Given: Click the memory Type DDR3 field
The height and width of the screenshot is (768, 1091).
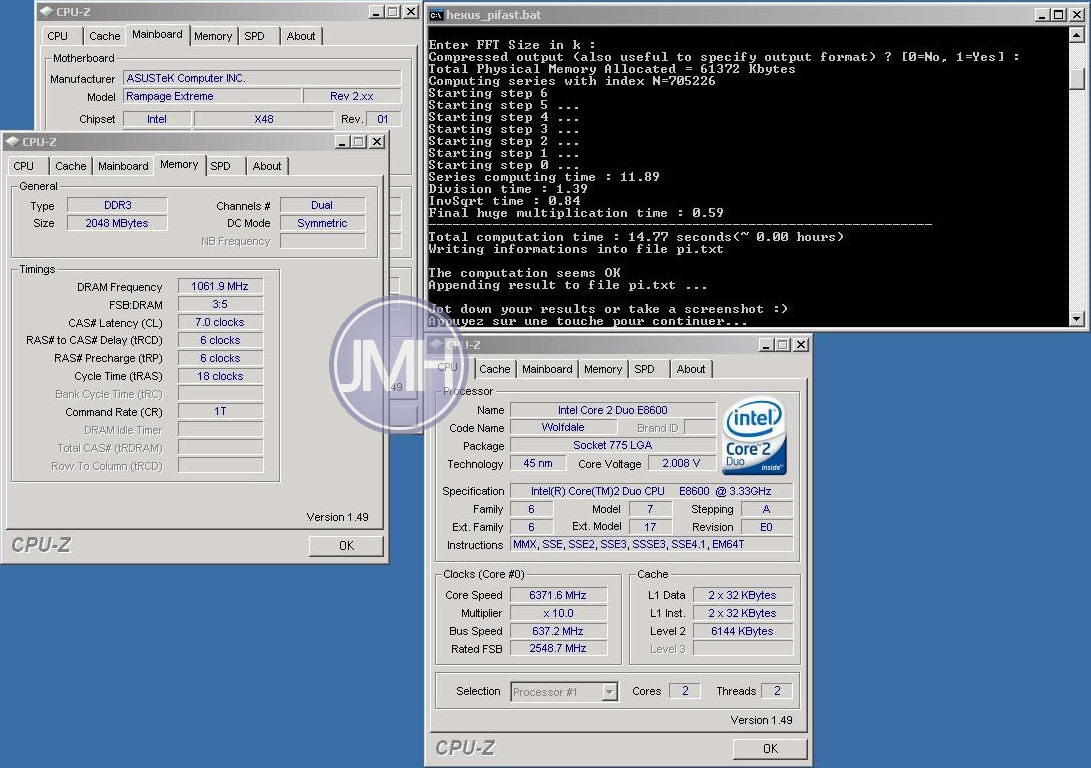Looking at the screenshot, I should click(x=117, y=205).
